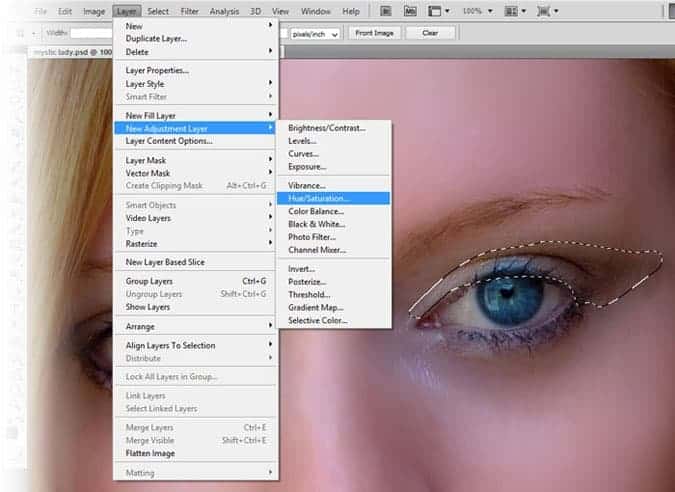This screenshot has height=492, width=675.
Task: Open the Arrange Documents dropdown arrow
Action: click(523, 11)
